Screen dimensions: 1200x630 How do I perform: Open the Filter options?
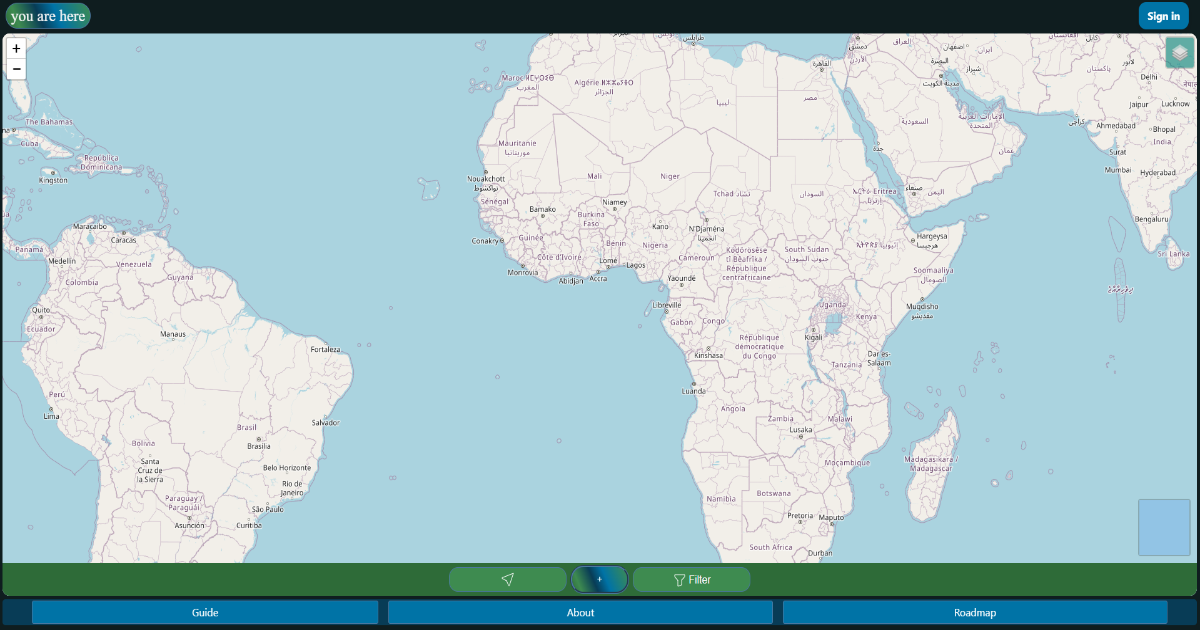691,580
